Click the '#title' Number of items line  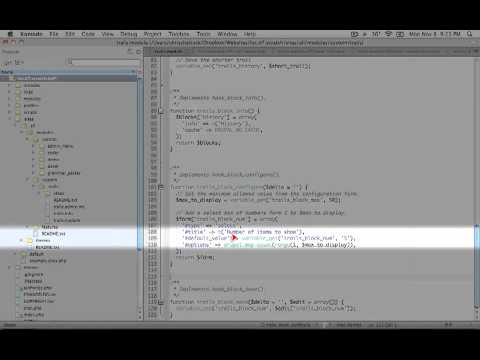(x=243, y=232)
